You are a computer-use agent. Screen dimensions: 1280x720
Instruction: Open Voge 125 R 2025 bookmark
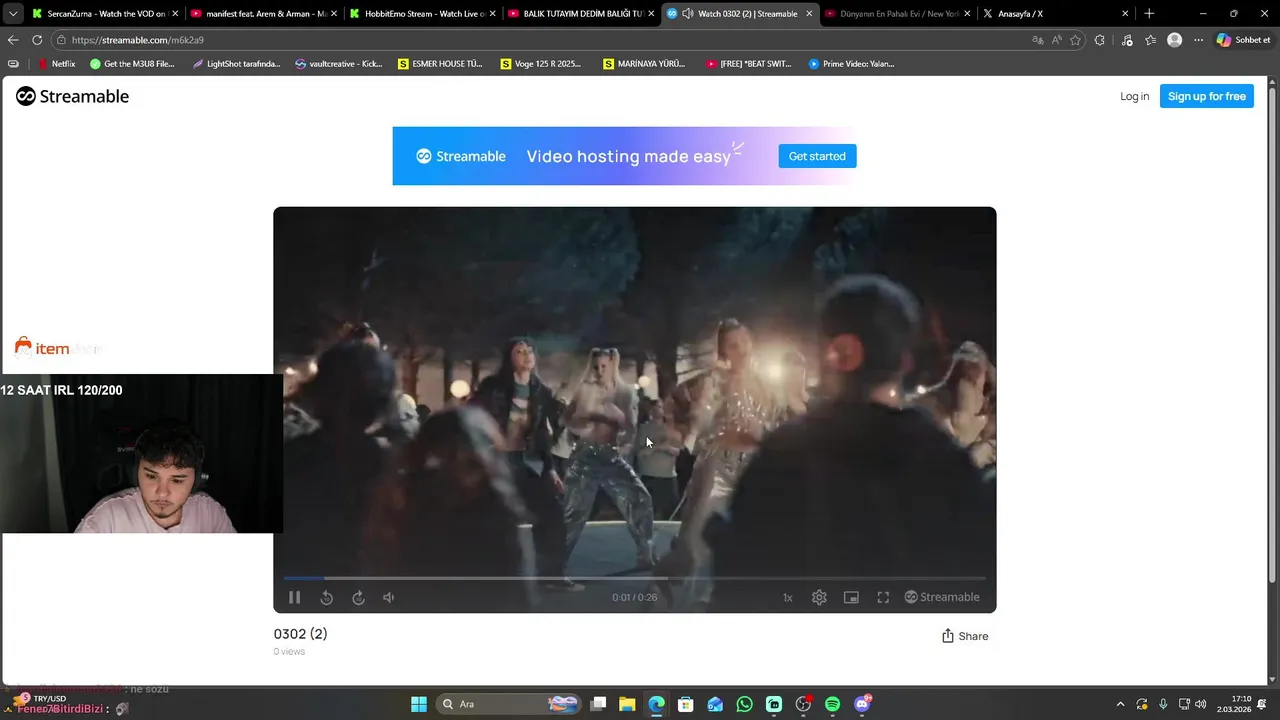(x=541, y=64)
